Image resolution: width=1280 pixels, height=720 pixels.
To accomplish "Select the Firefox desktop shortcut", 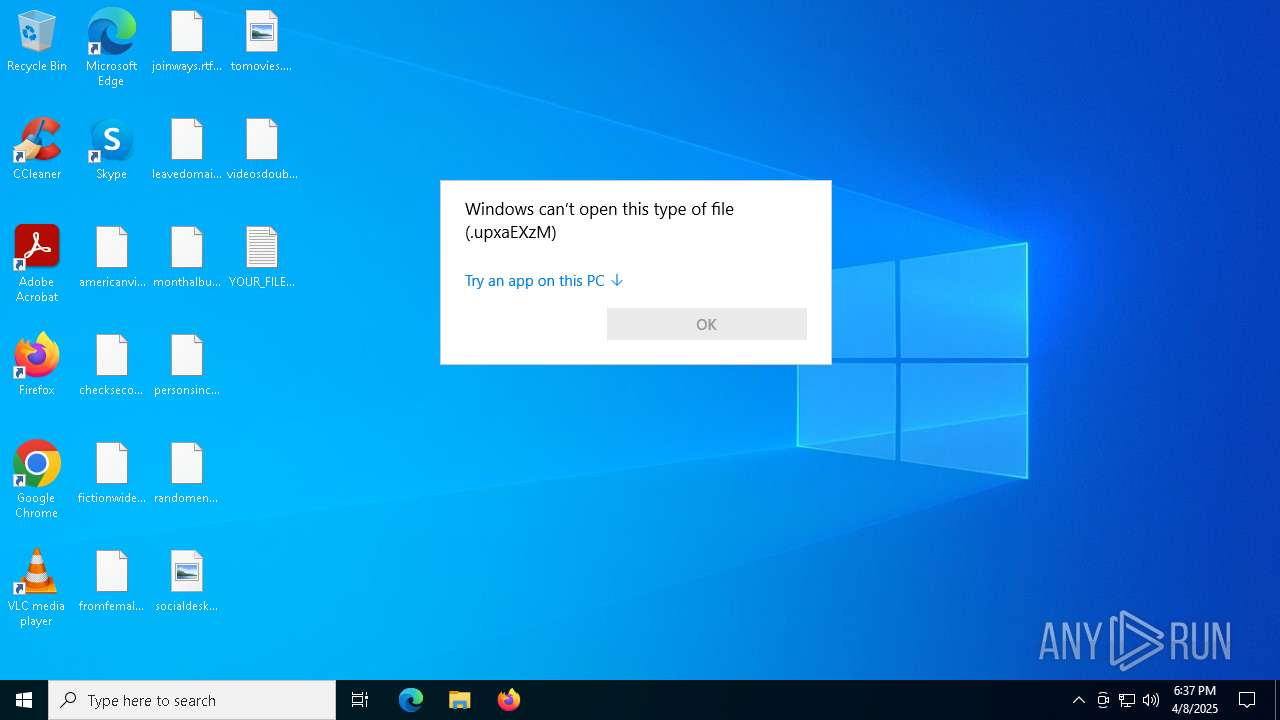I will 37,366.
